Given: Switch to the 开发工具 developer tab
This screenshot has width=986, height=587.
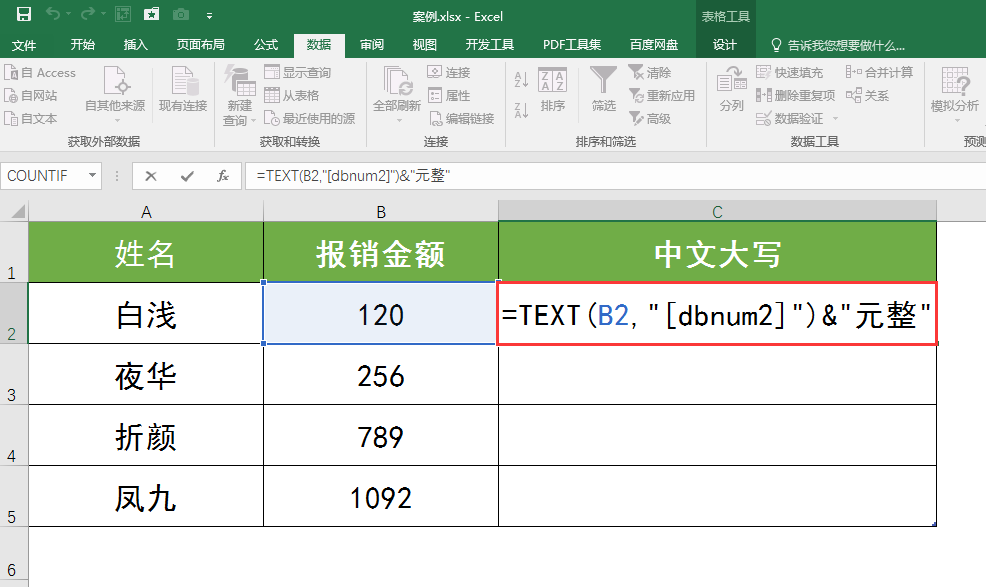Looking at the screenshot, I should point(489,45).
